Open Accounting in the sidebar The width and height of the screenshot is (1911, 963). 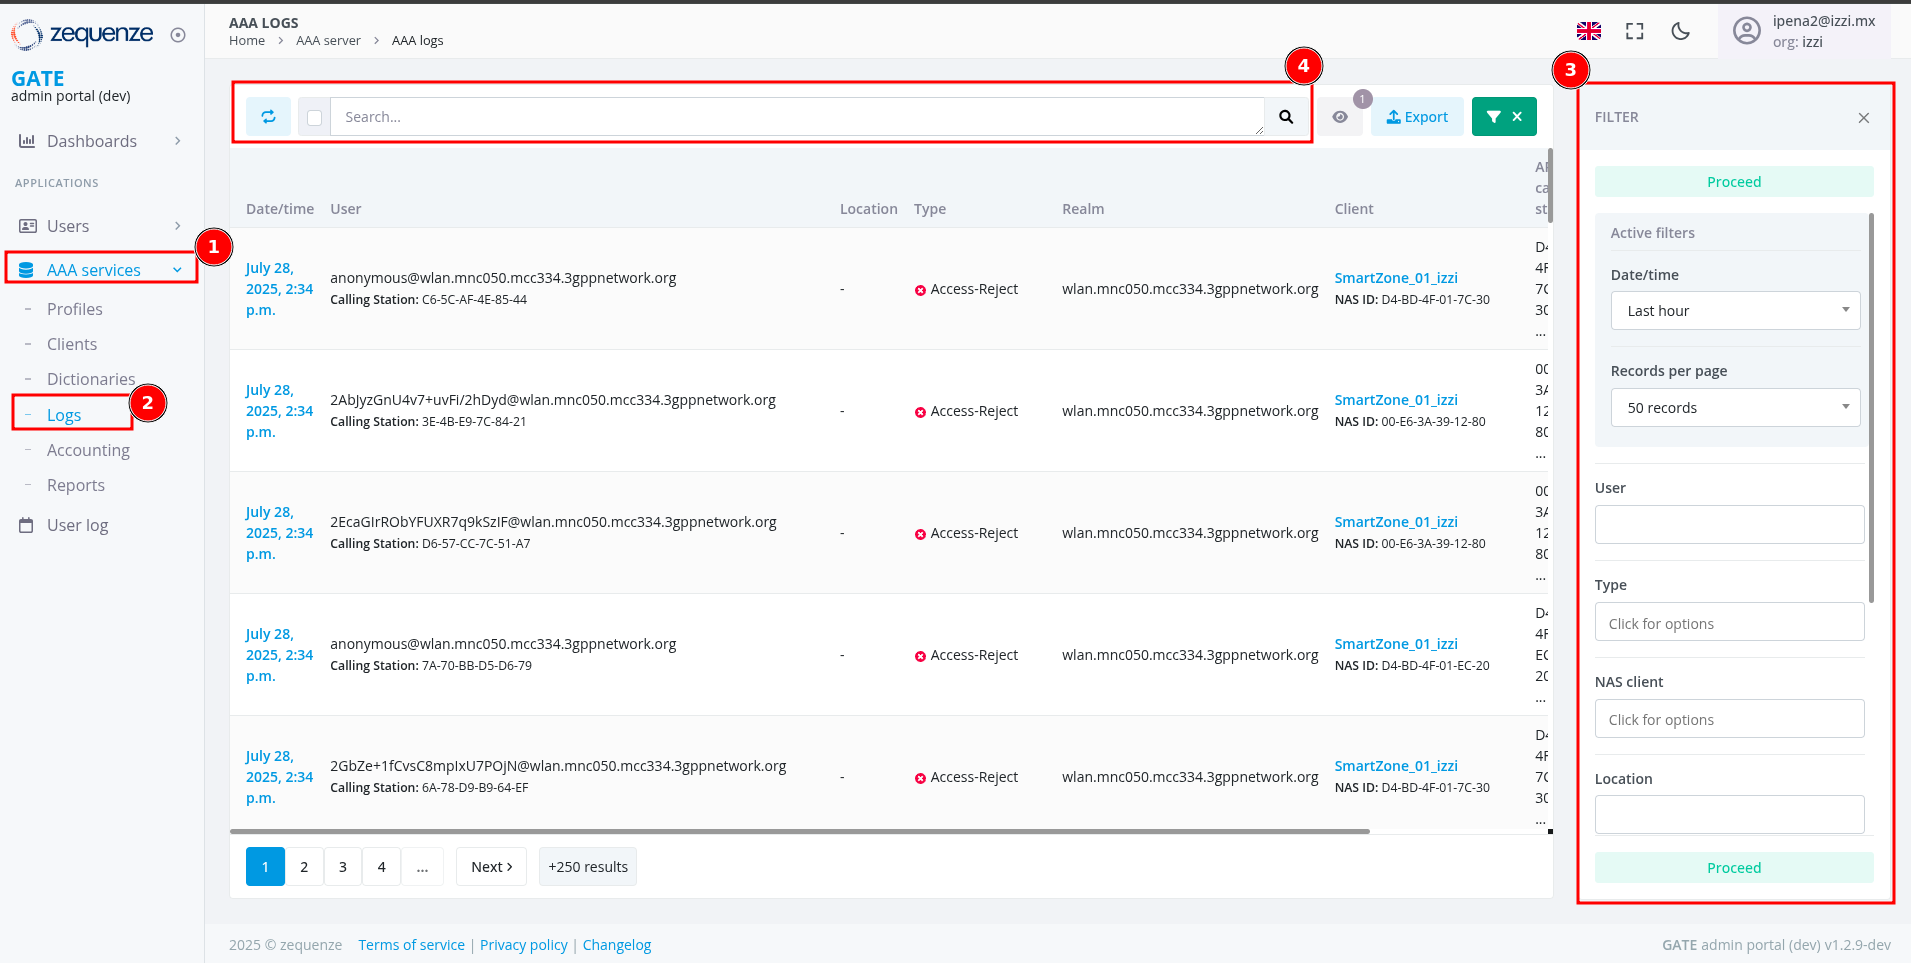[x=88, y=450]
